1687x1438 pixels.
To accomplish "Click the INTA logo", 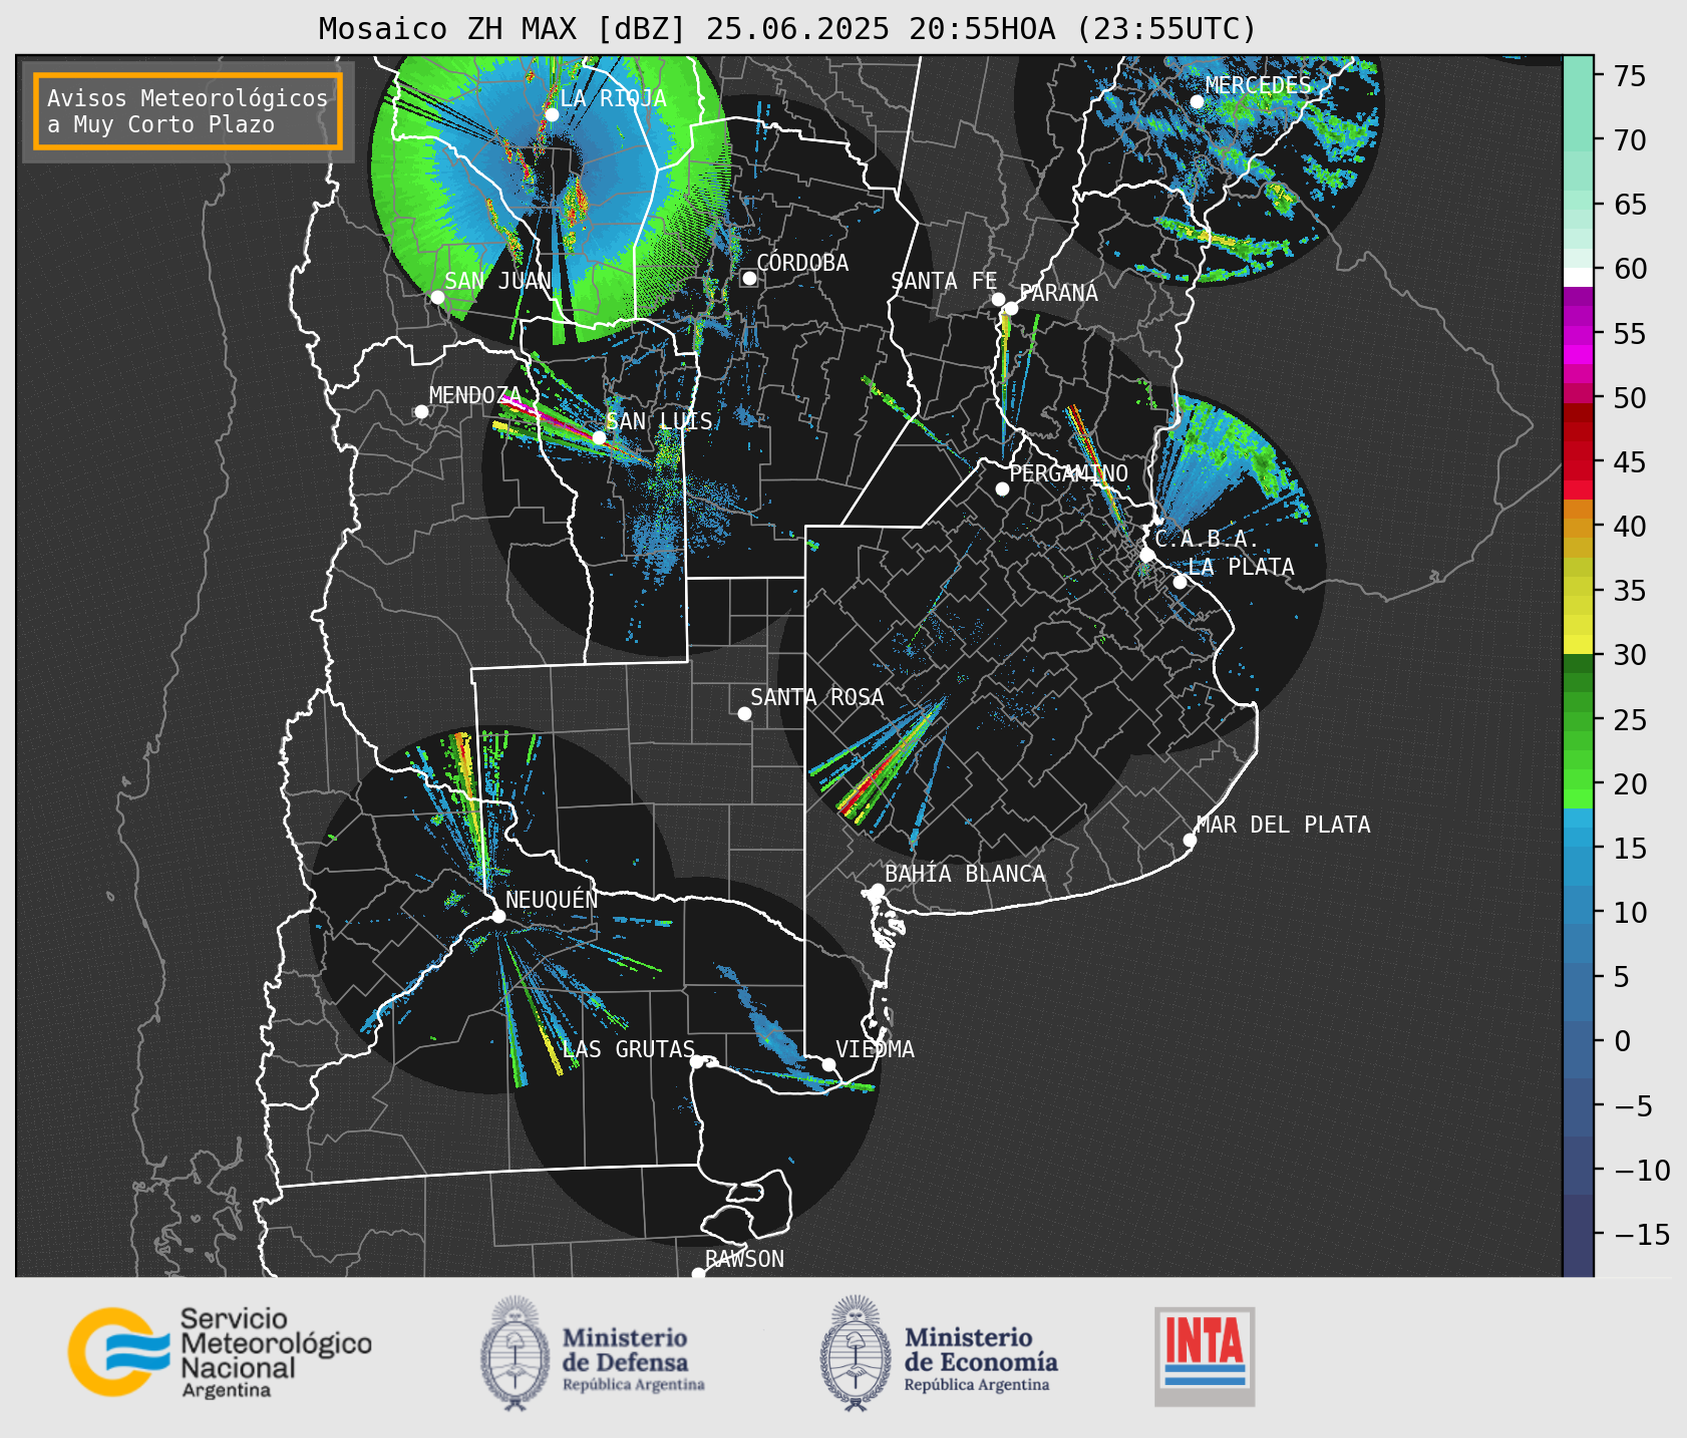I will click(1204, 1356).
